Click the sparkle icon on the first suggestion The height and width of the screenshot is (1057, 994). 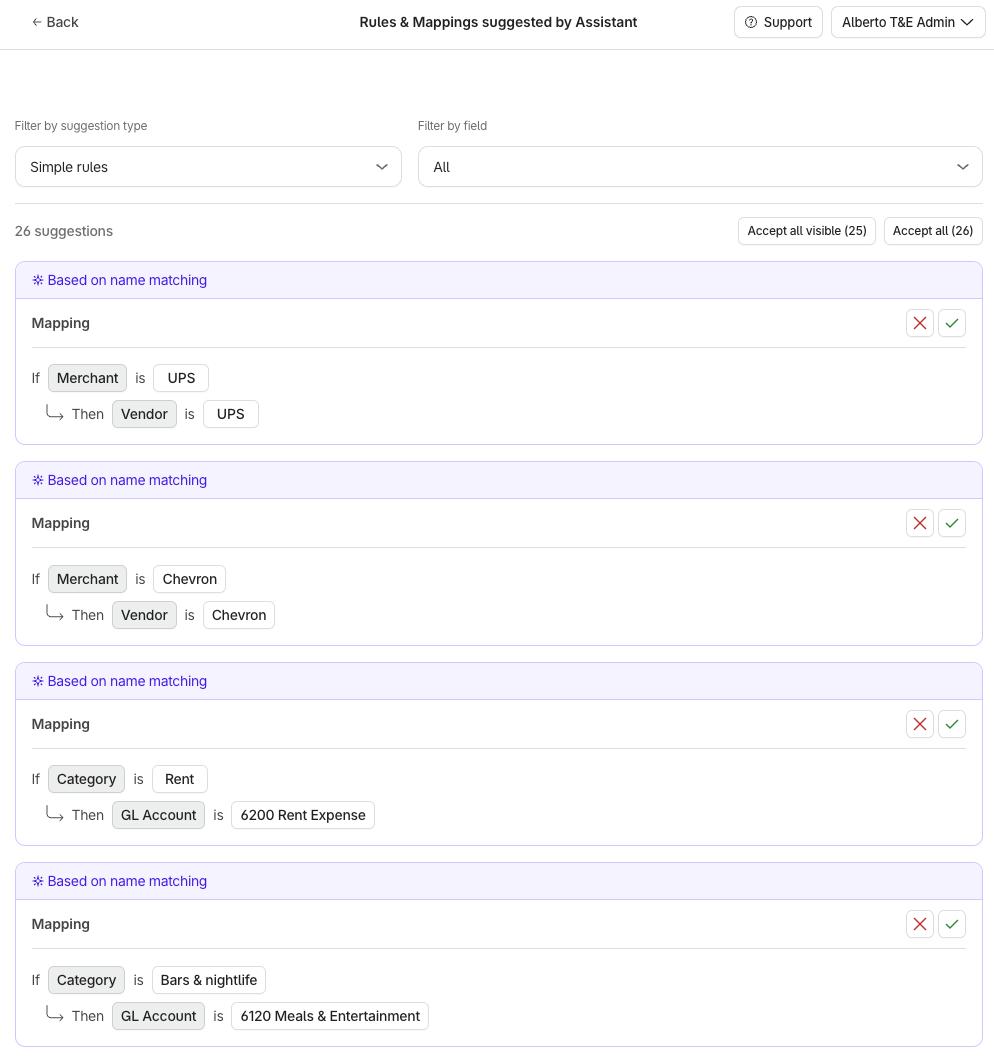(37, 280)
